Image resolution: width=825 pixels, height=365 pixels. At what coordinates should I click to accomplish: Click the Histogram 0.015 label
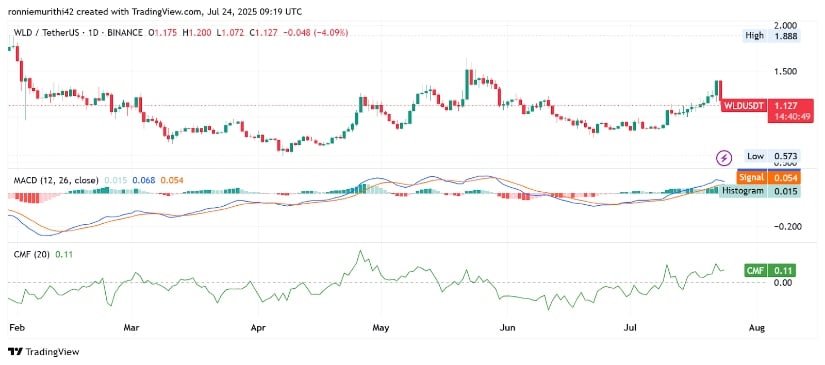point(760,191)
